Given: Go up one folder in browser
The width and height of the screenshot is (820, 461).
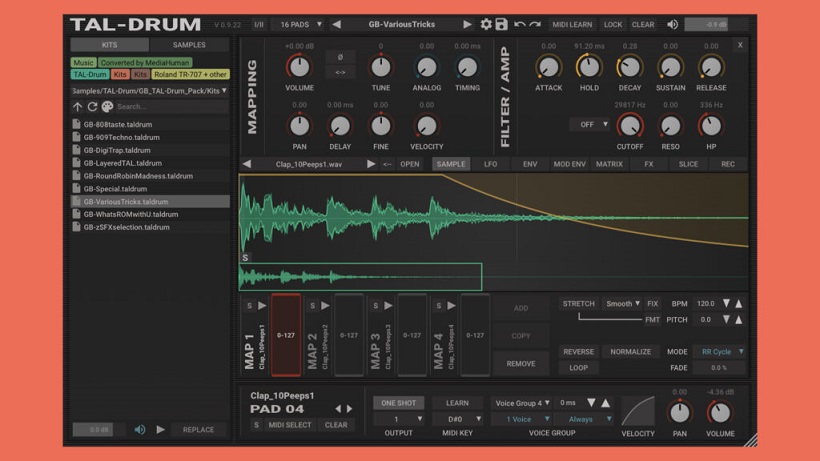Looking at the screenshot, I should coord(78,107).
